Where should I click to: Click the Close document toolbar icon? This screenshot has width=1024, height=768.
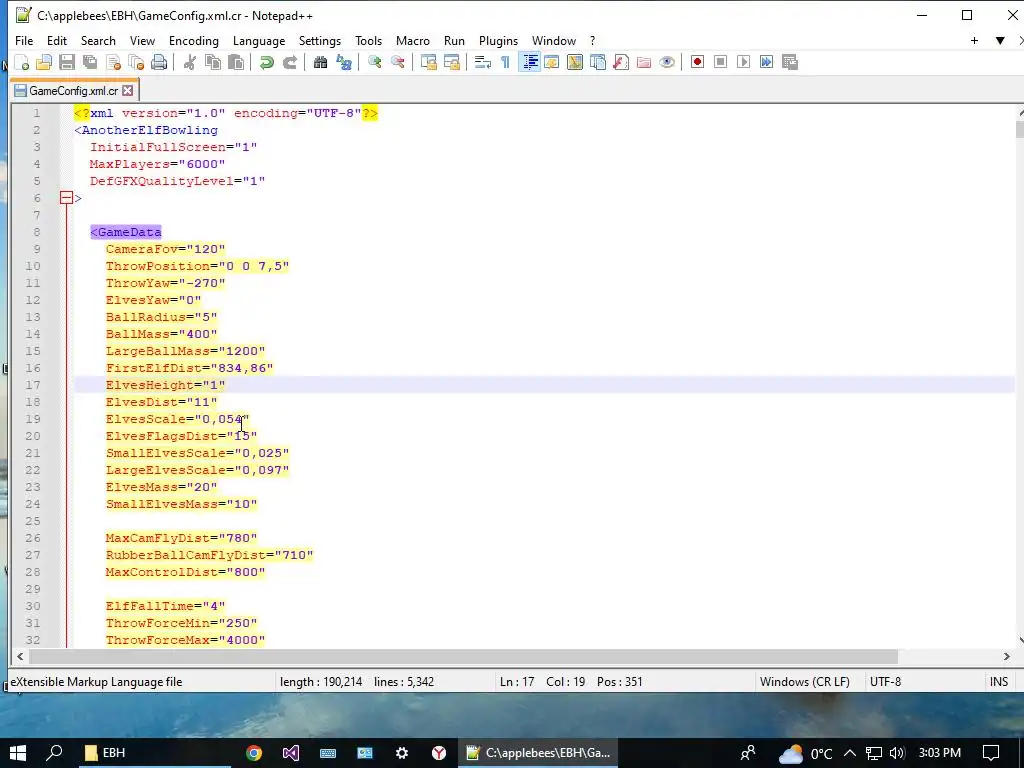pos(114,62)
